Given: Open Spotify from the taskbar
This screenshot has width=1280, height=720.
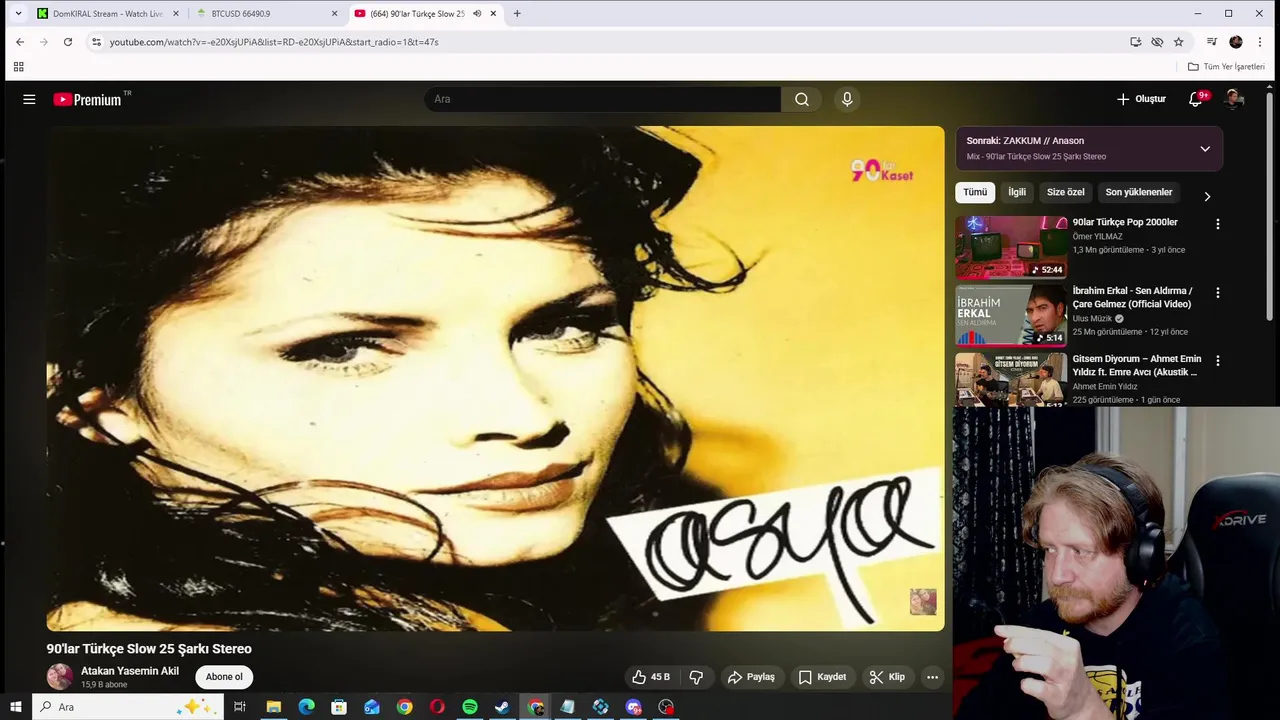Looking at the screenshot, I should coord(470,707).
